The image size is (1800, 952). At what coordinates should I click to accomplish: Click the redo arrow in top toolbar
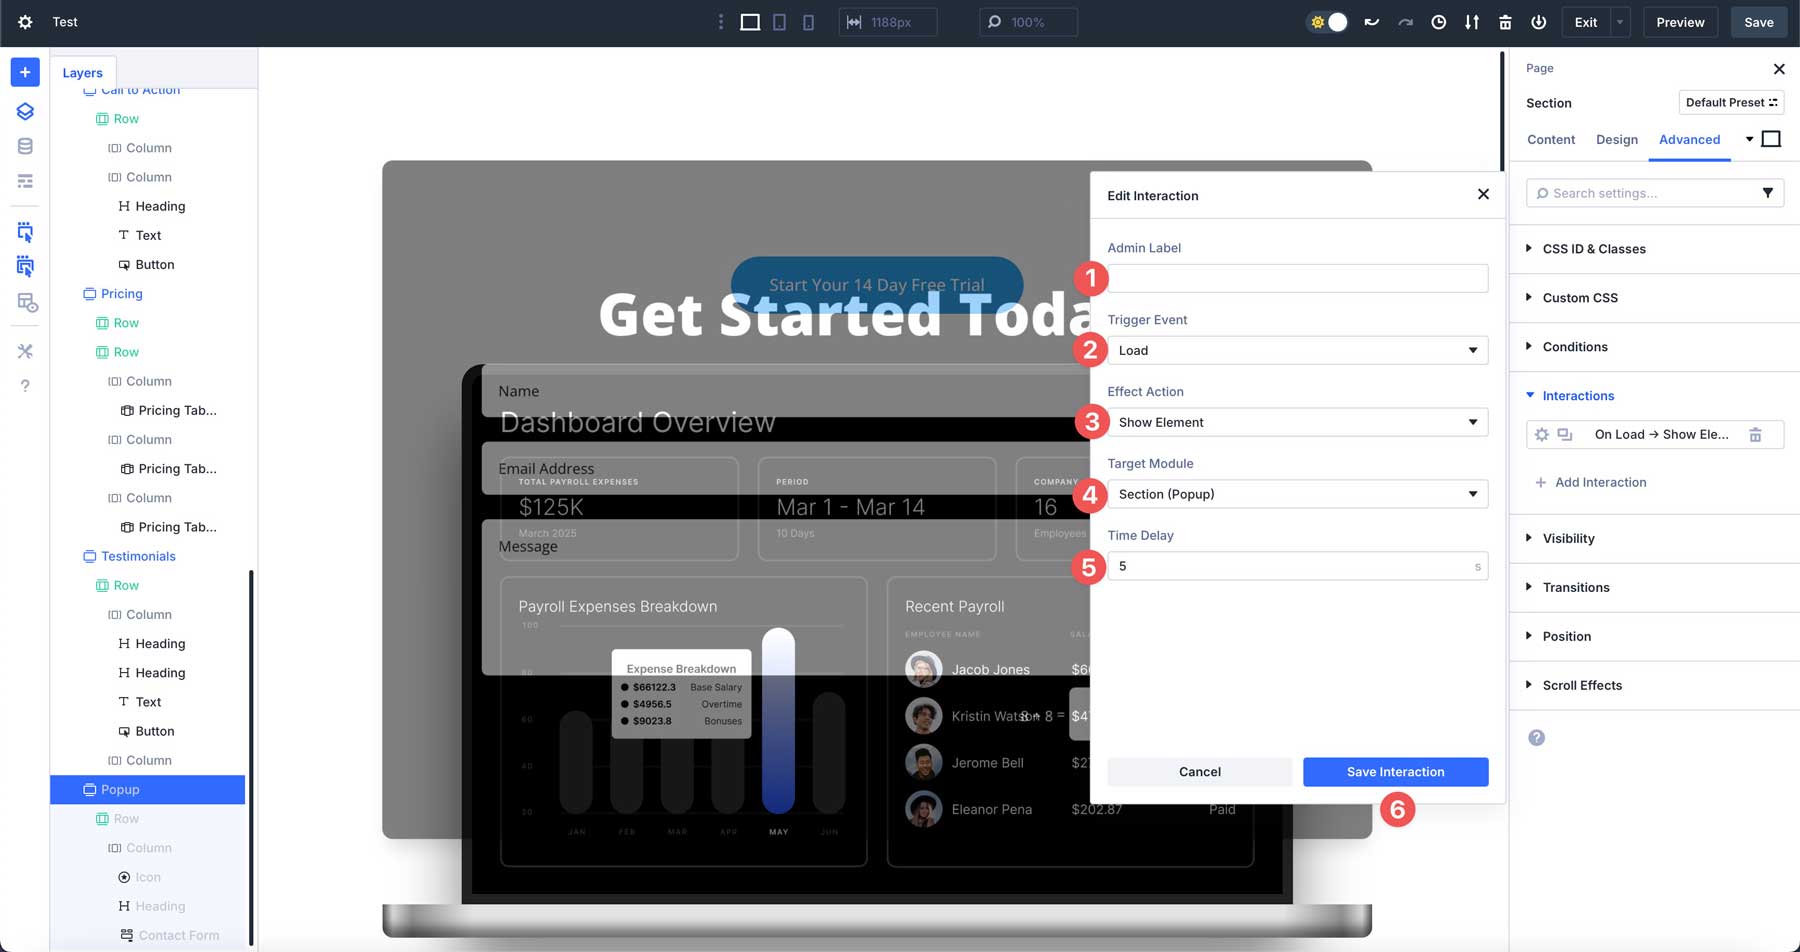[1405, 21]
